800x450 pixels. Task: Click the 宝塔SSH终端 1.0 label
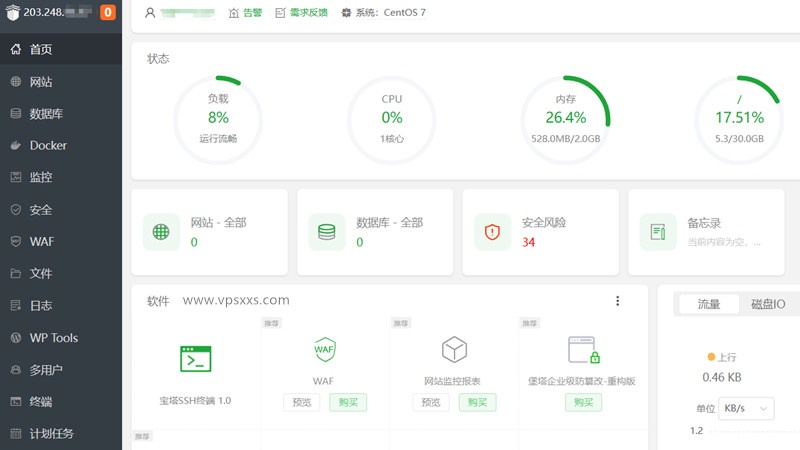[x=195, y=401]
